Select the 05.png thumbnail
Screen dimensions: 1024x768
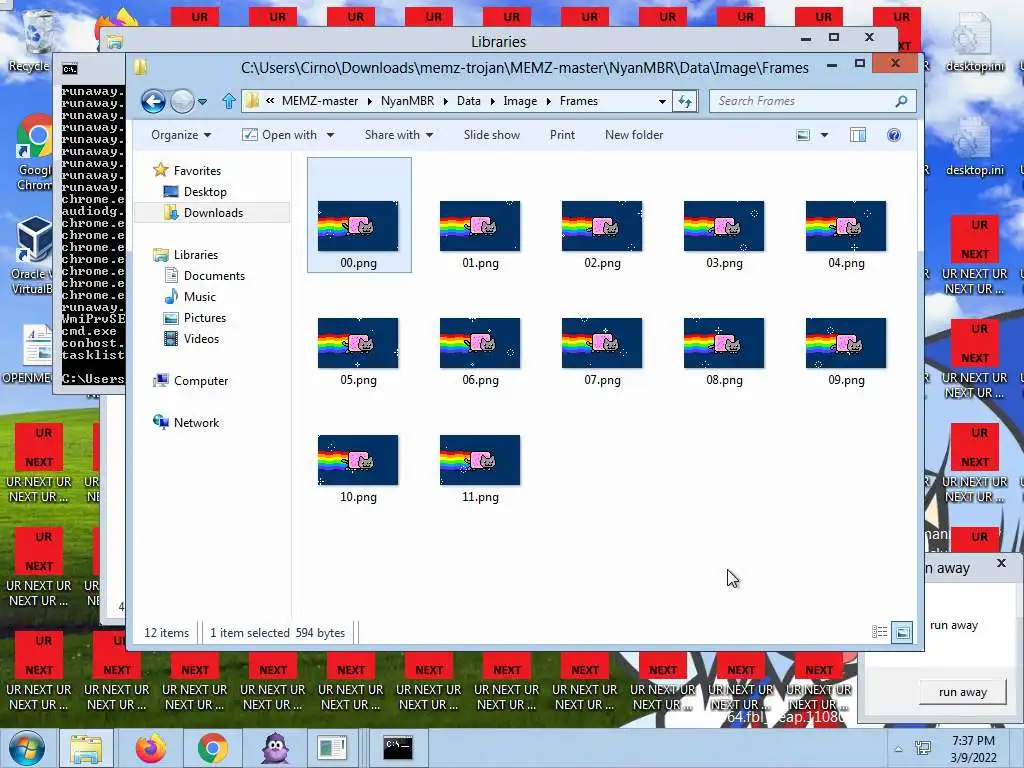(359, 343)
